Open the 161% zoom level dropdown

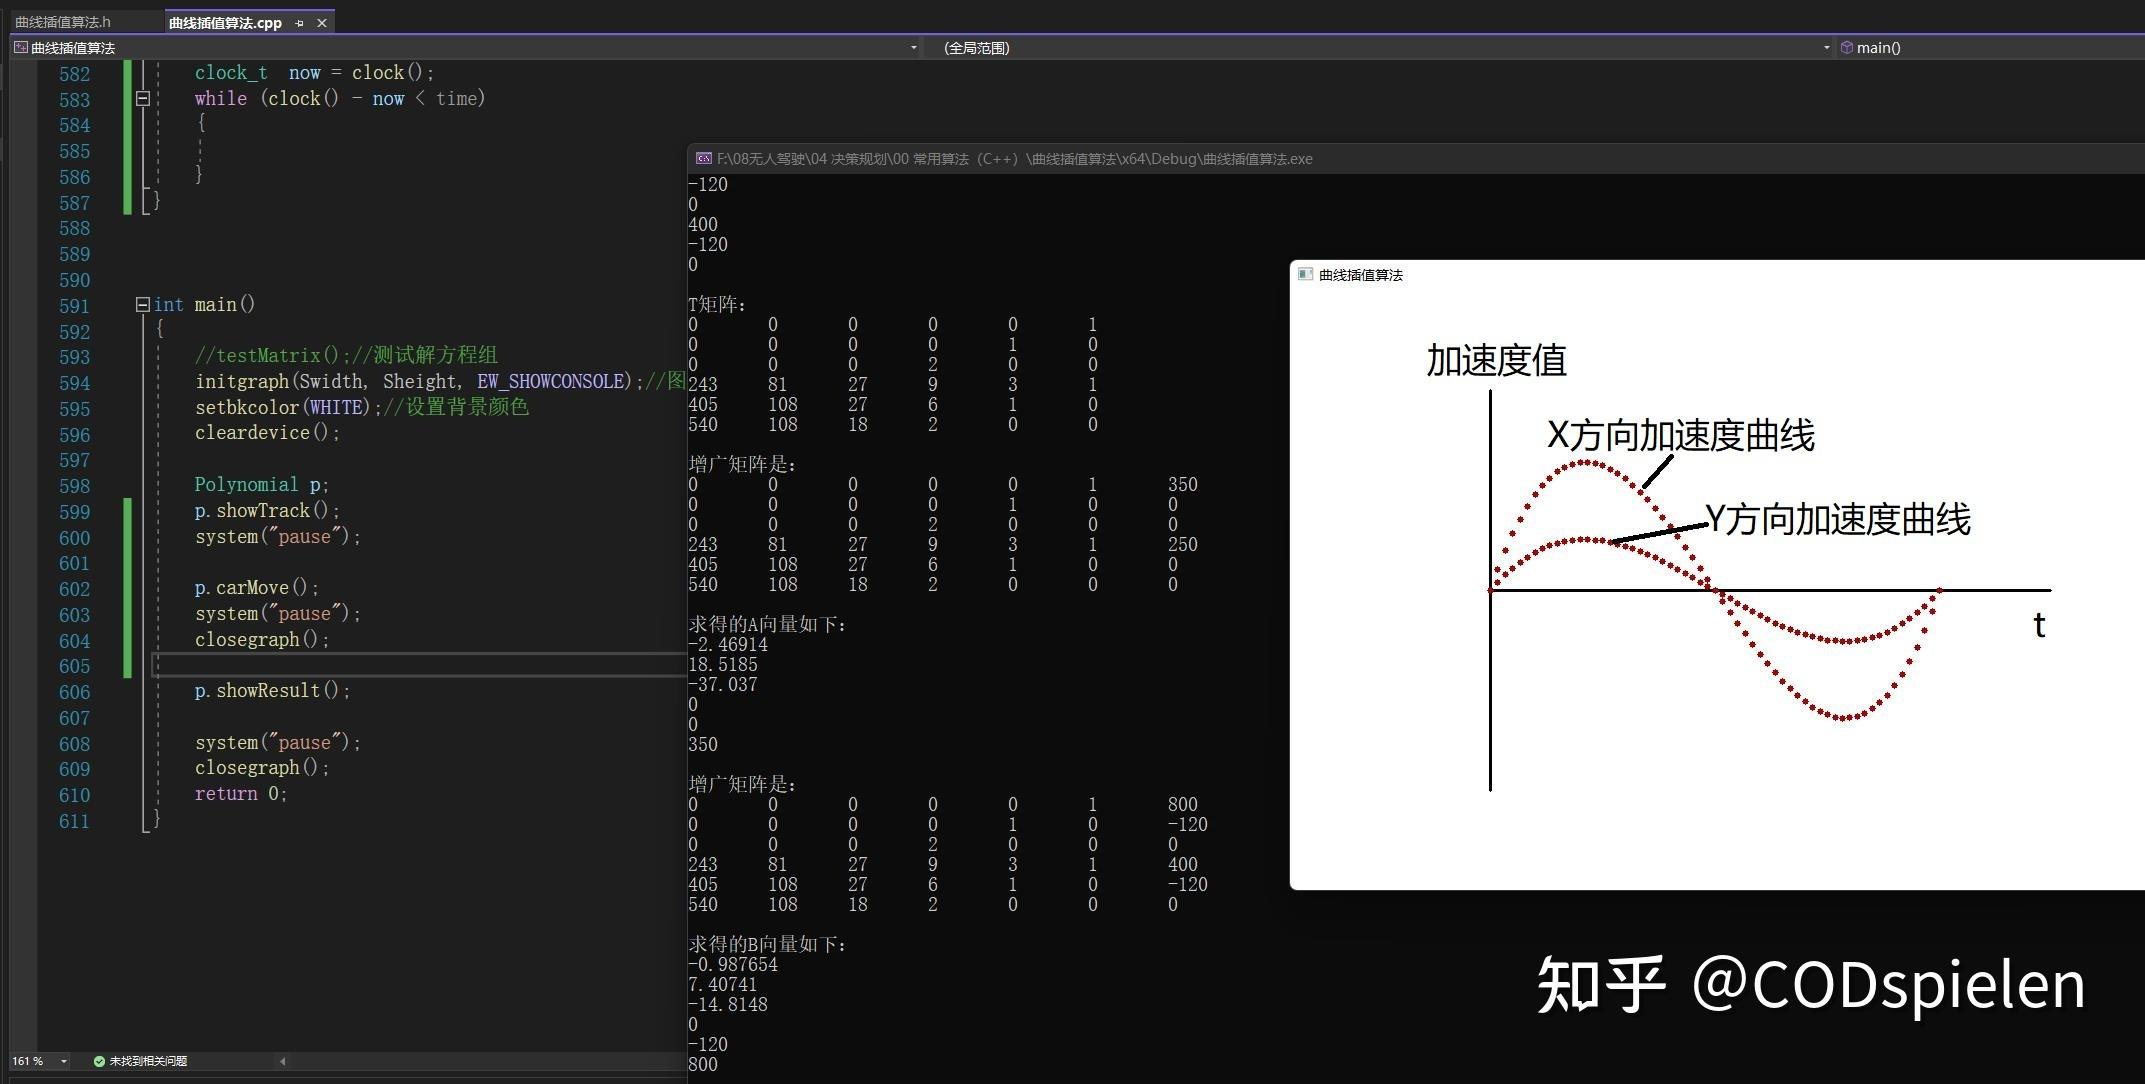pyautogui.click(x=63, y=1062)
